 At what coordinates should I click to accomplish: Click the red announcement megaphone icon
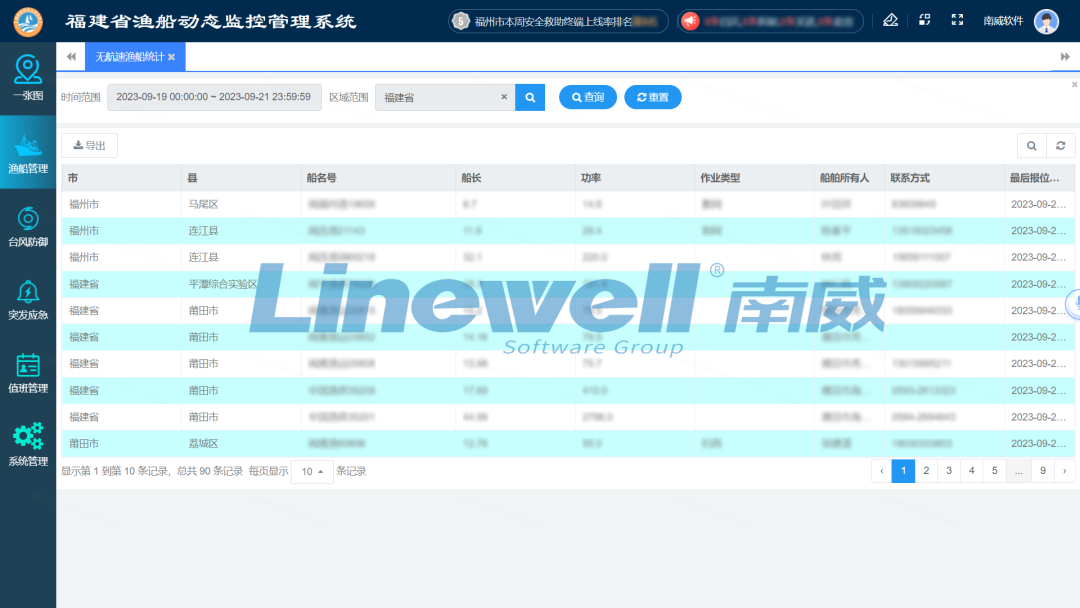point(690,21)
